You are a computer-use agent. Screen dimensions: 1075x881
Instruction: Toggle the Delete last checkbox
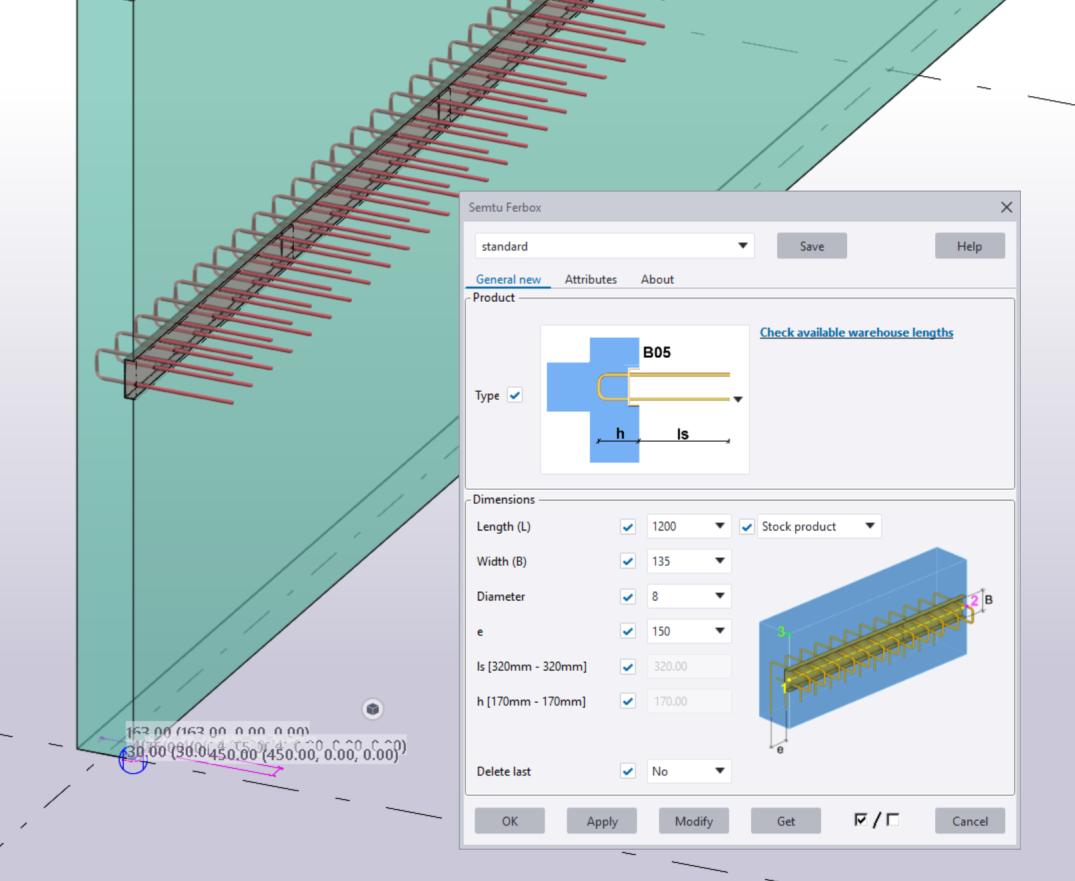628,772
